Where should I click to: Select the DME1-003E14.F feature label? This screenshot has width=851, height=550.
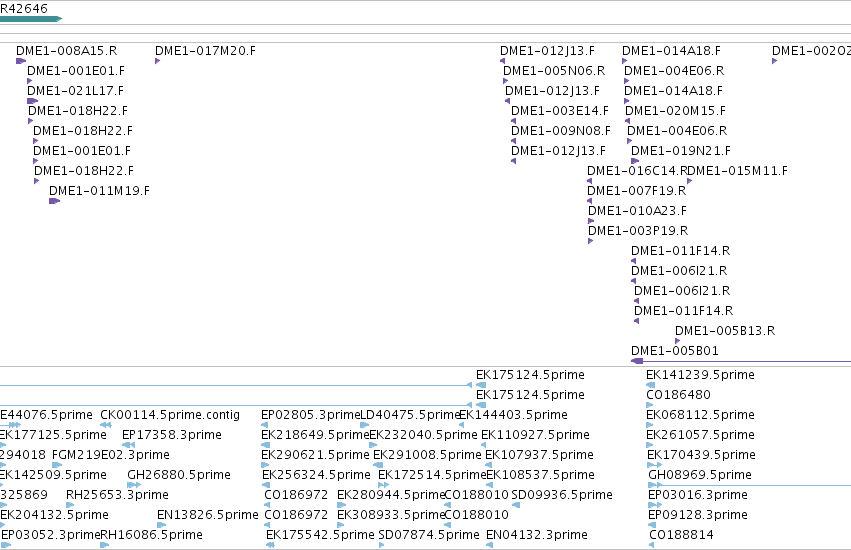pyautogui.click(x=560, y=111)
